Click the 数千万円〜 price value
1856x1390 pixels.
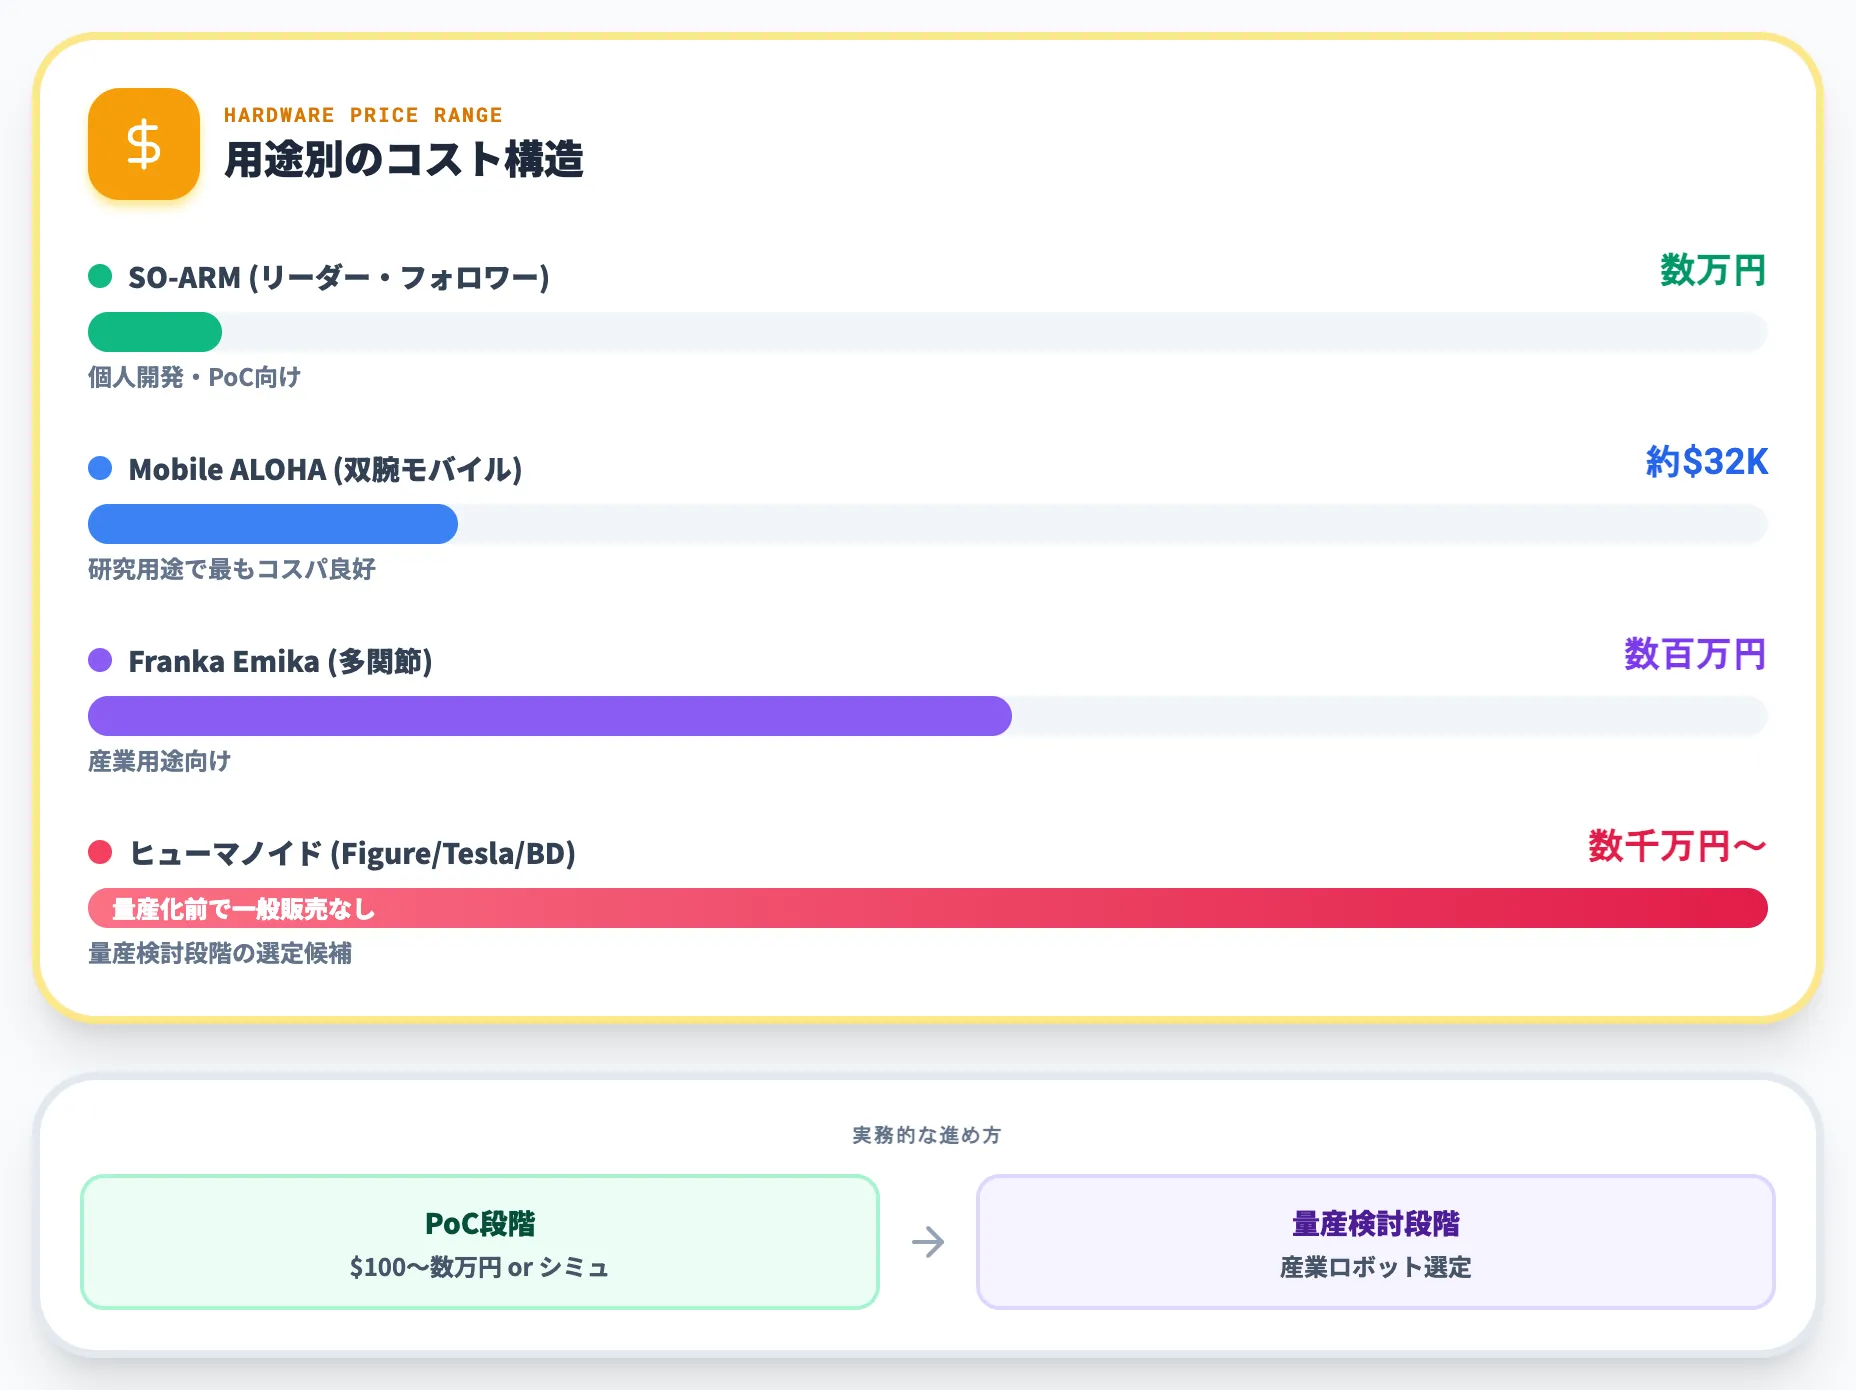(x=1677, y=846)
